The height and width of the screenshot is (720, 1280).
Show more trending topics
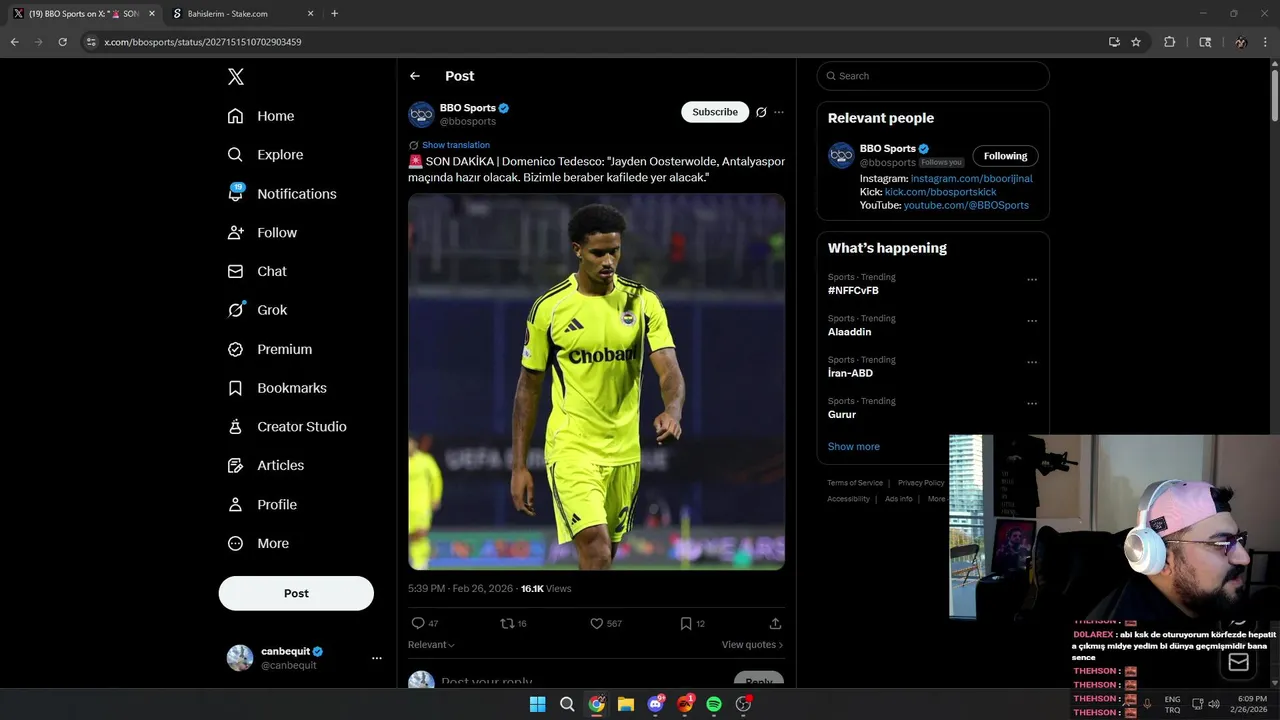tap(853, 447)
